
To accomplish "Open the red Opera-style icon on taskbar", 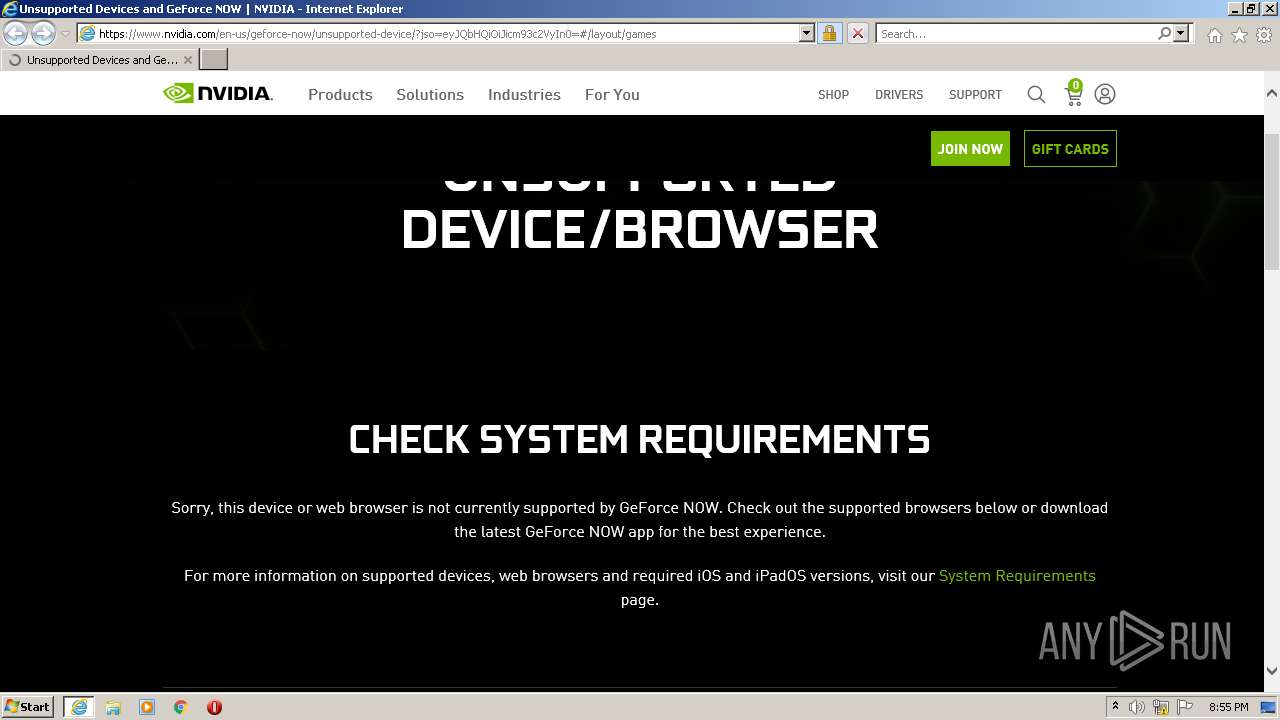I will [x=214, y=707].
